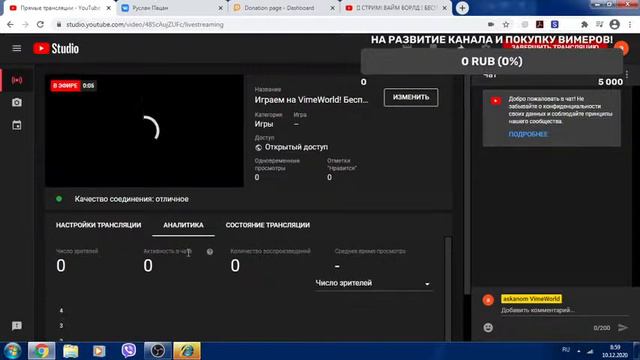
Task: Switch to the Руслан Пацан browser tab
Action: click(170, 8)
